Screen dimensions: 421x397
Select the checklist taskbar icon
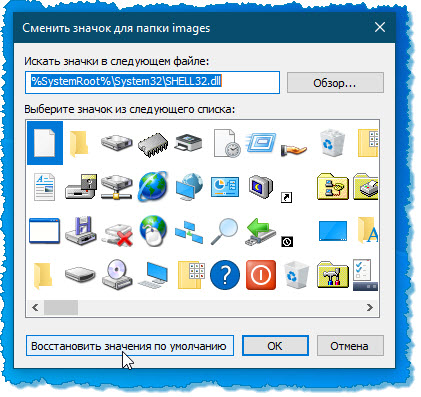(365, 275)
